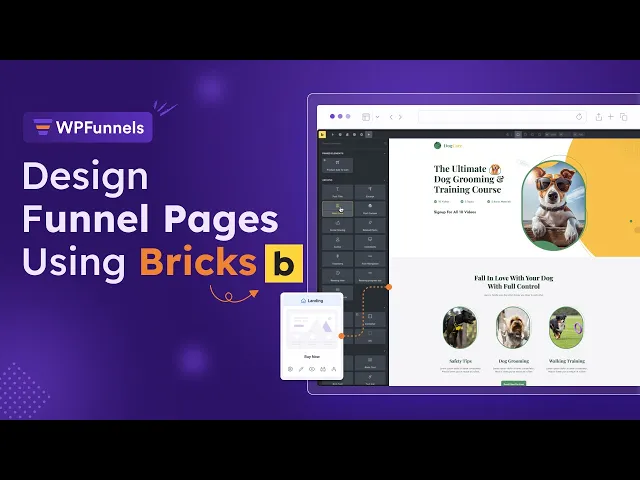The height and width of the screenshot is (480, 640).
Task: Collapse the first elements section in the Bricks panel
Action: pos(384,153)
